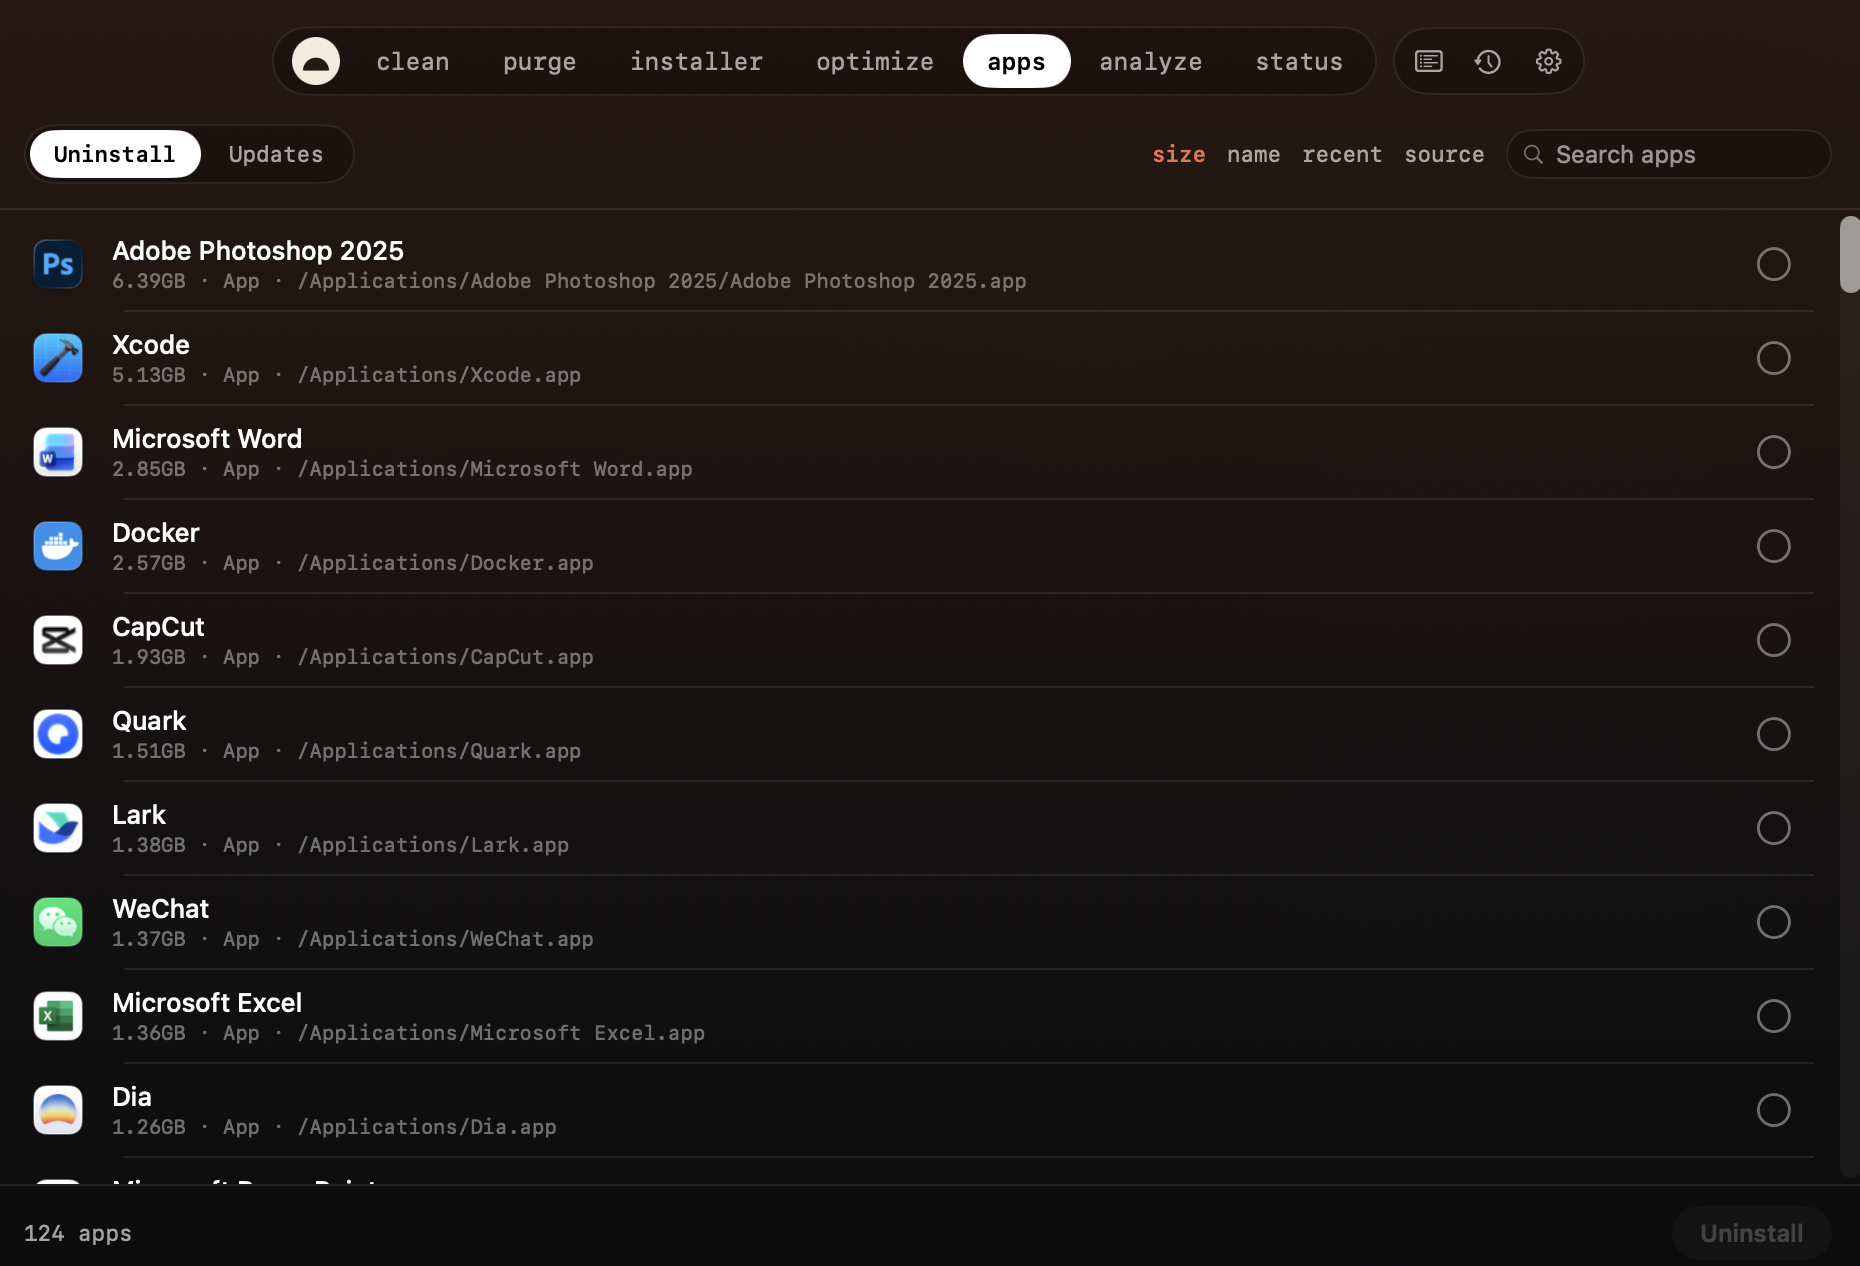Image resolution: width=1860 pixels, height=1266 pixels.
Task: Show the Uninstall sub-tab
Action: click(x=115, y=154)
